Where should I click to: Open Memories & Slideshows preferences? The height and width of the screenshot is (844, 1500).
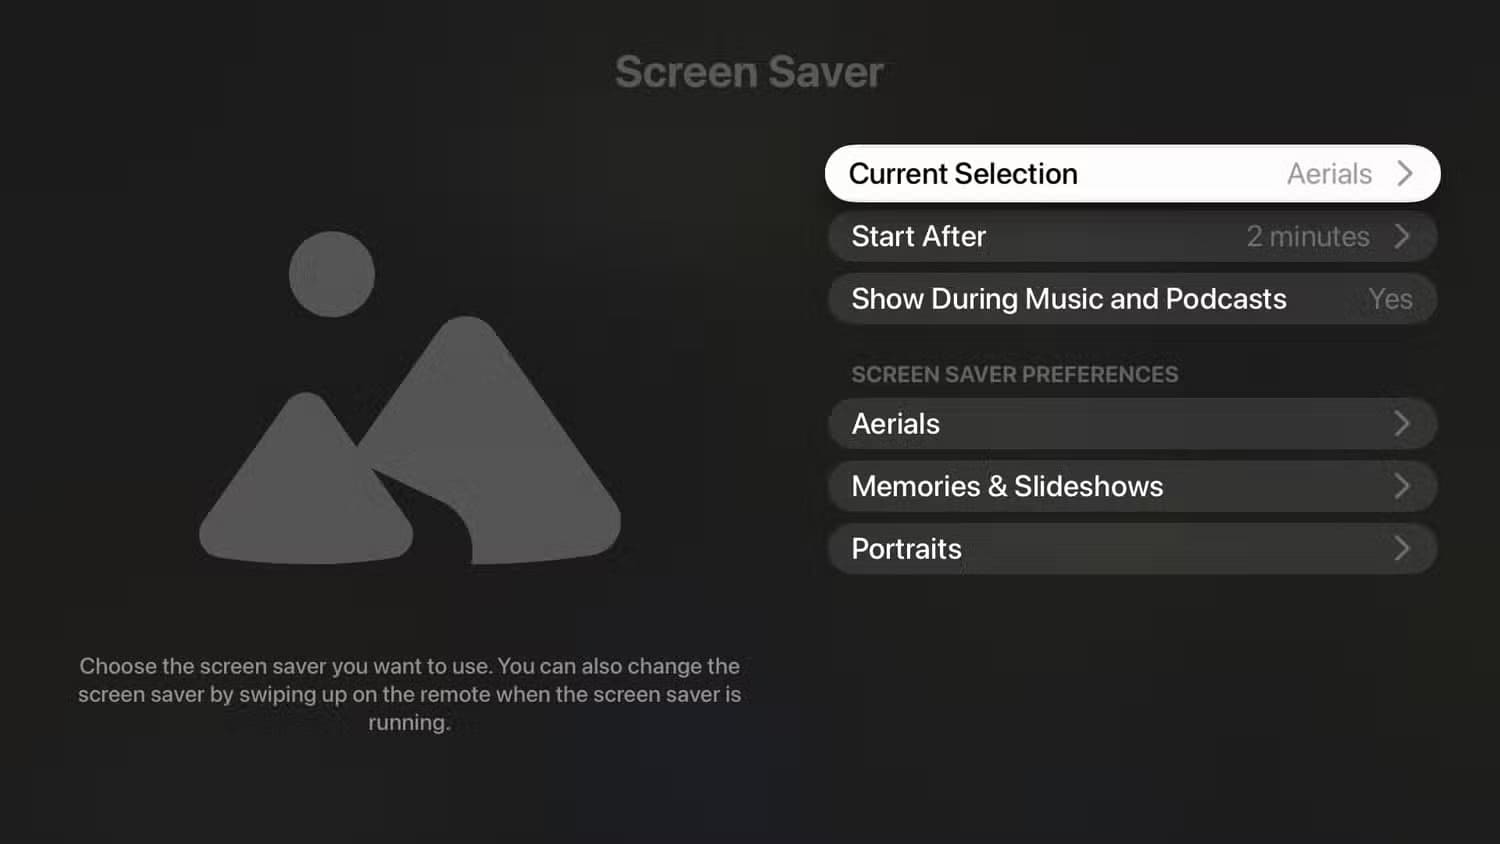point(1132,486)
